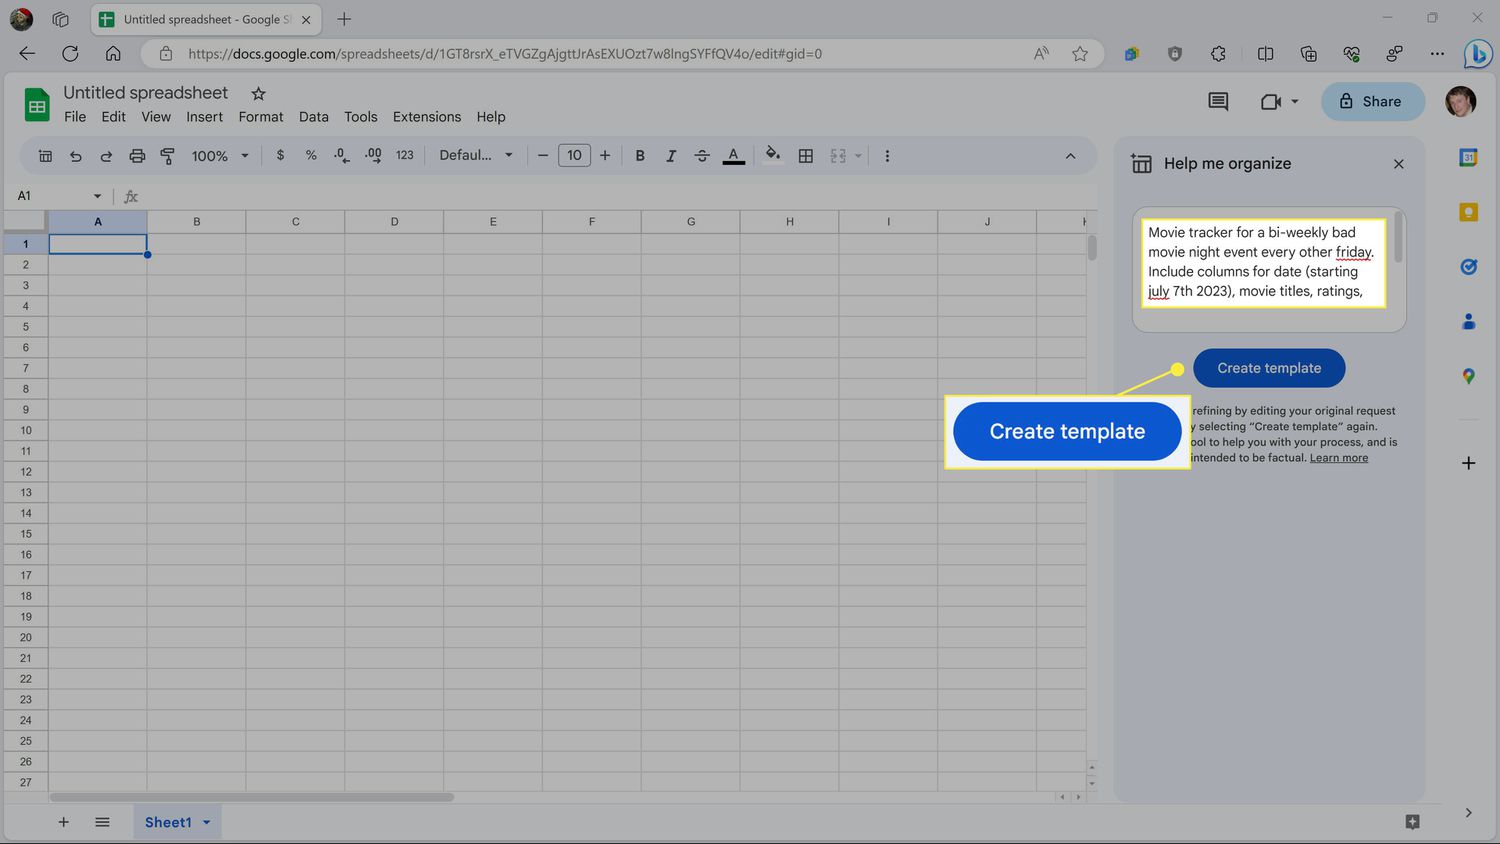Click the undo arrow in toolbar
Image resolution: width=1500 pixels, height=844 pixels.
tap(75, 156)
